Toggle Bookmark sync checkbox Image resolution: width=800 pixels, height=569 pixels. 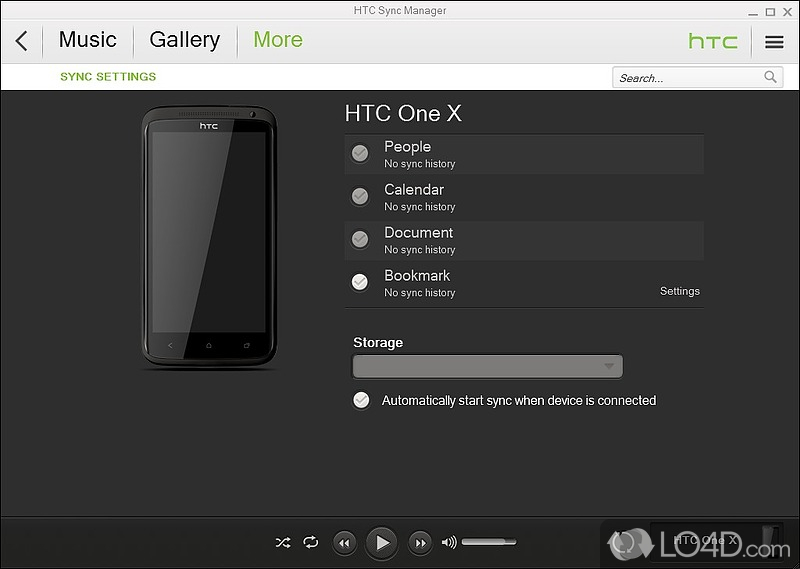click(x=360, y=282)
